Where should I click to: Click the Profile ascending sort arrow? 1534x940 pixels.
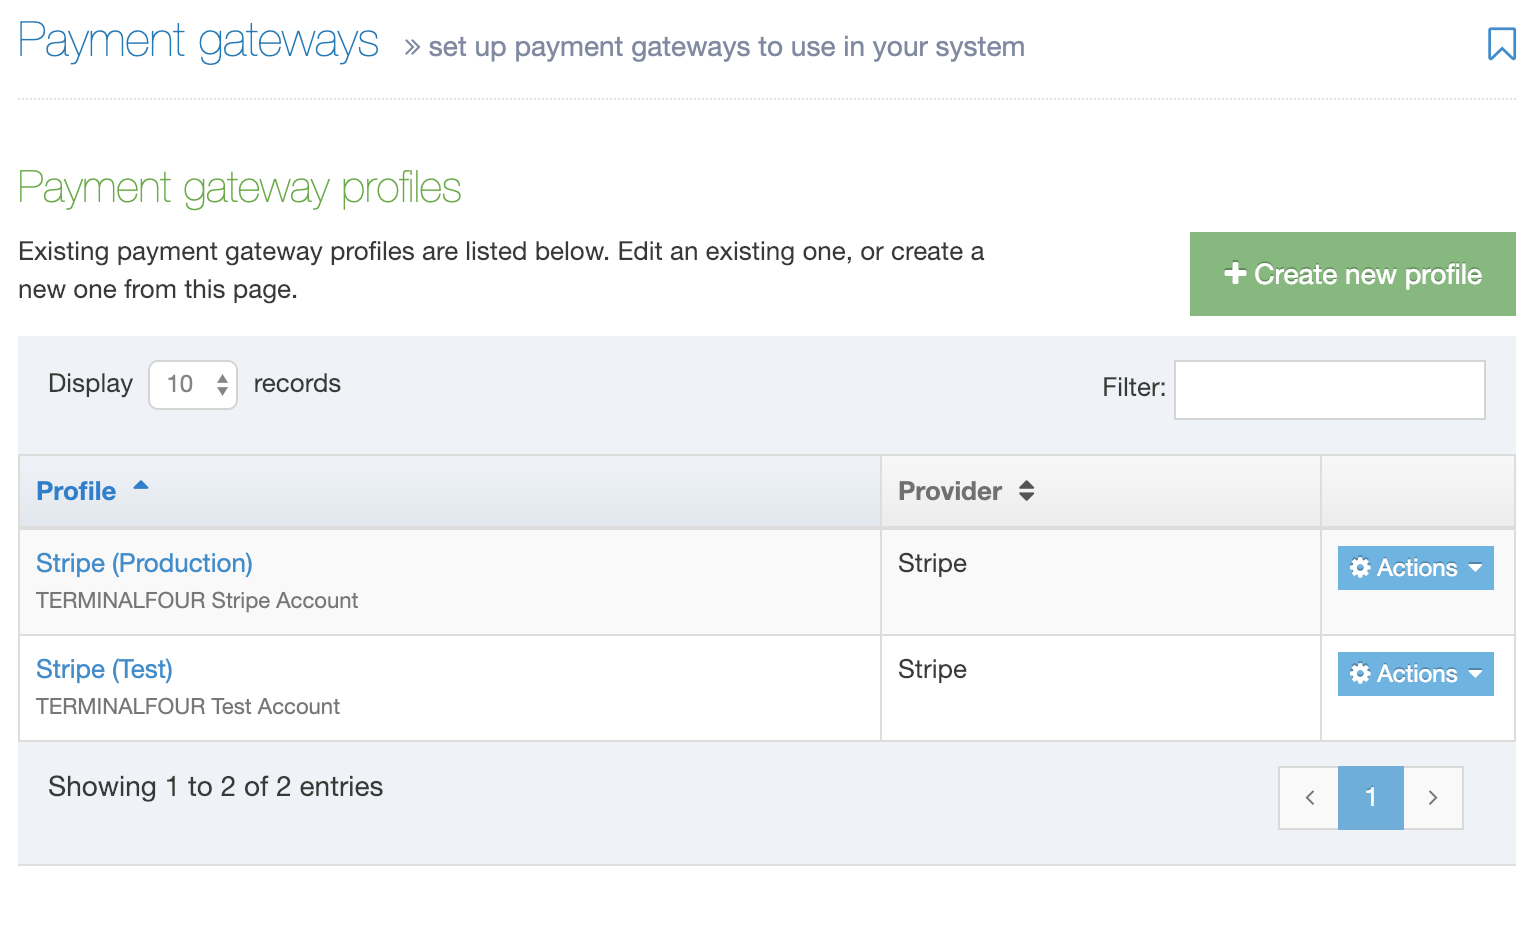(x=141, y=486)
